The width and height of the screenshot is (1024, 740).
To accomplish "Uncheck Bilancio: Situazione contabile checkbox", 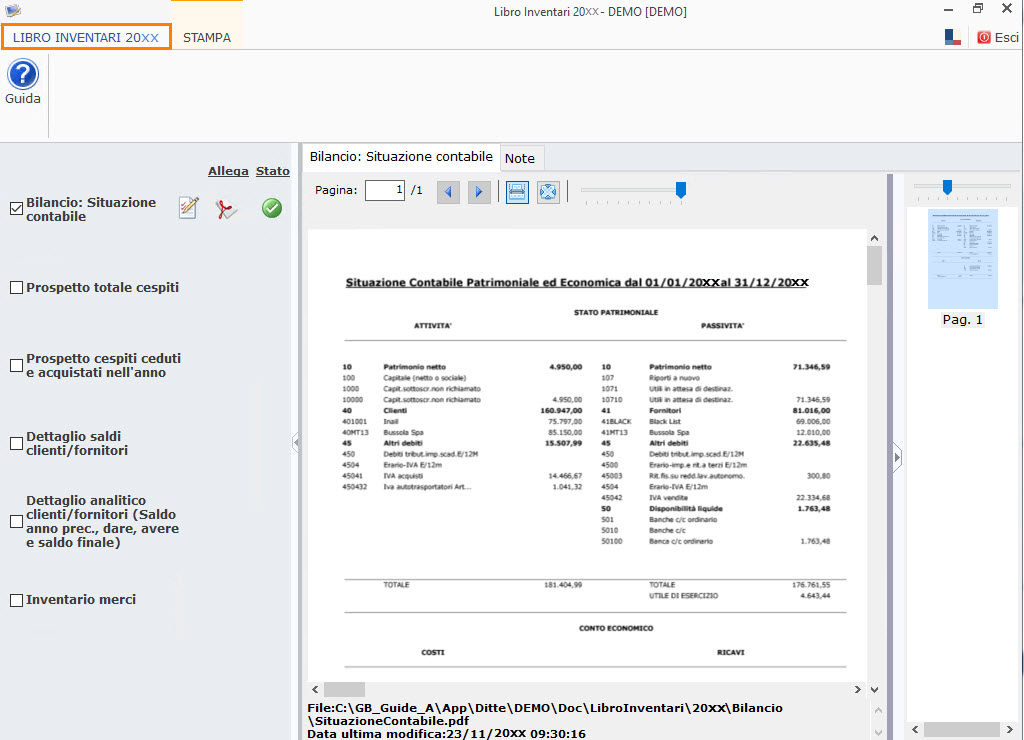I will click(x=16, y=208).
